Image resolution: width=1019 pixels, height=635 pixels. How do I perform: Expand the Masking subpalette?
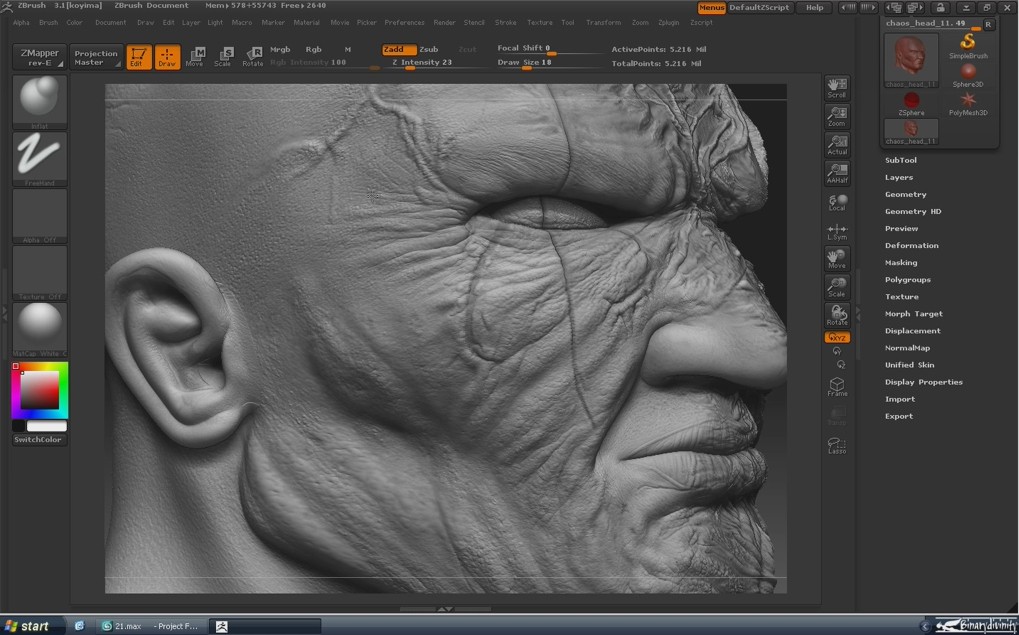[901, 263]
